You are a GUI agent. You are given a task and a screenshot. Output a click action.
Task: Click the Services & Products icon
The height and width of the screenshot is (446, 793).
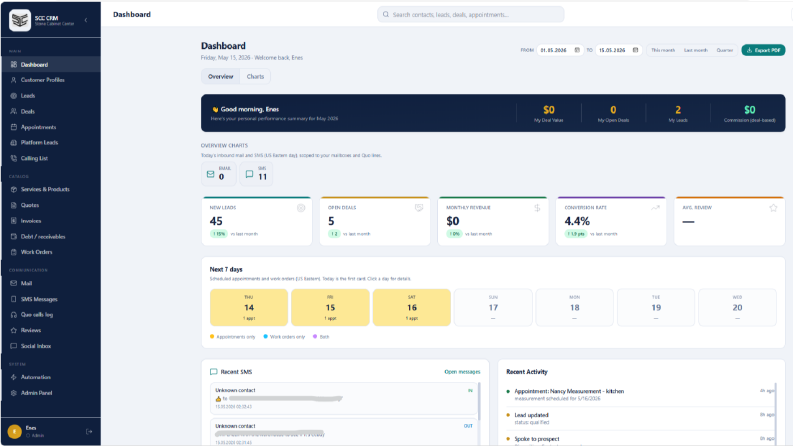click(14, 189)
